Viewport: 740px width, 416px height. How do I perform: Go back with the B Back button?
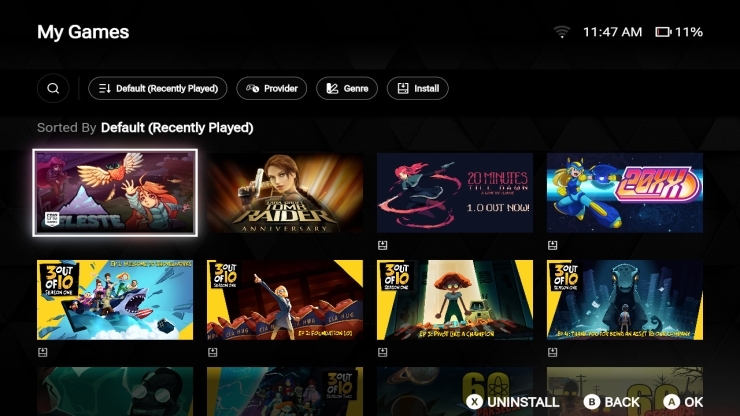click(x=612, y=402)
